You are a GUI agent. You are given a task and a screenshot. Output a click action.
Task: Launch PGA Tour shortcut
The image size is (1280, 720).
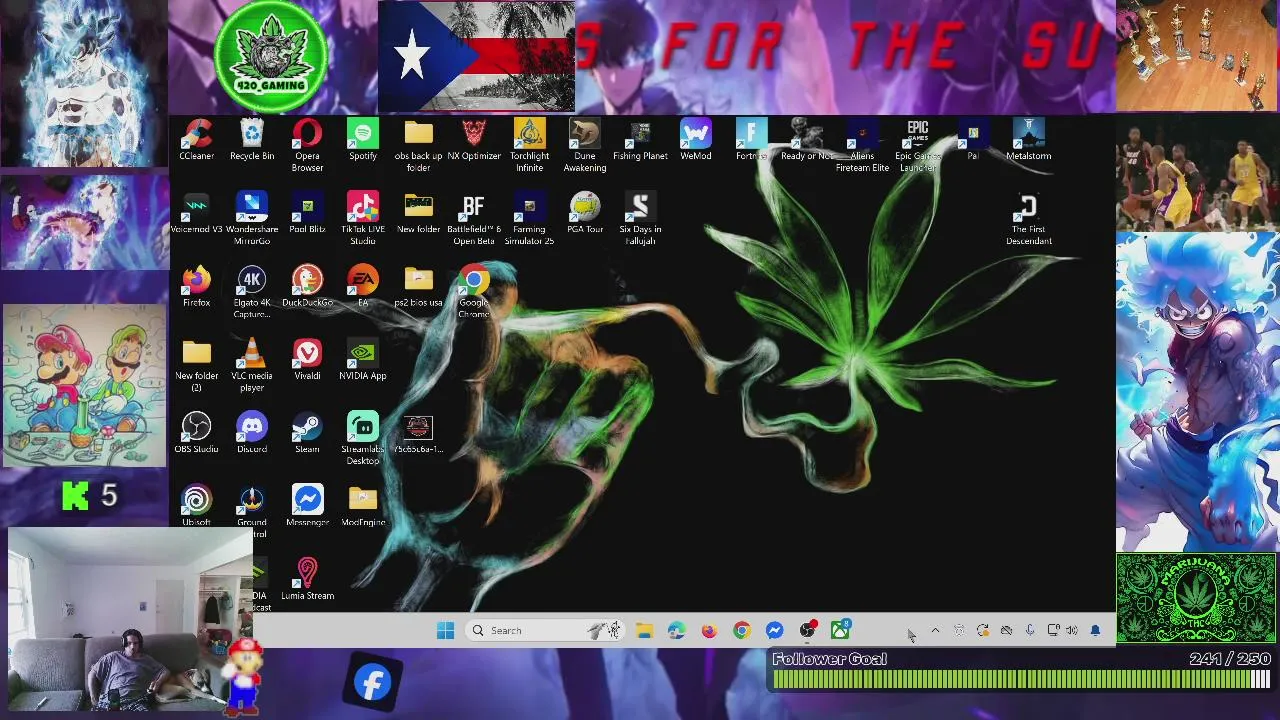click(585, 213)
